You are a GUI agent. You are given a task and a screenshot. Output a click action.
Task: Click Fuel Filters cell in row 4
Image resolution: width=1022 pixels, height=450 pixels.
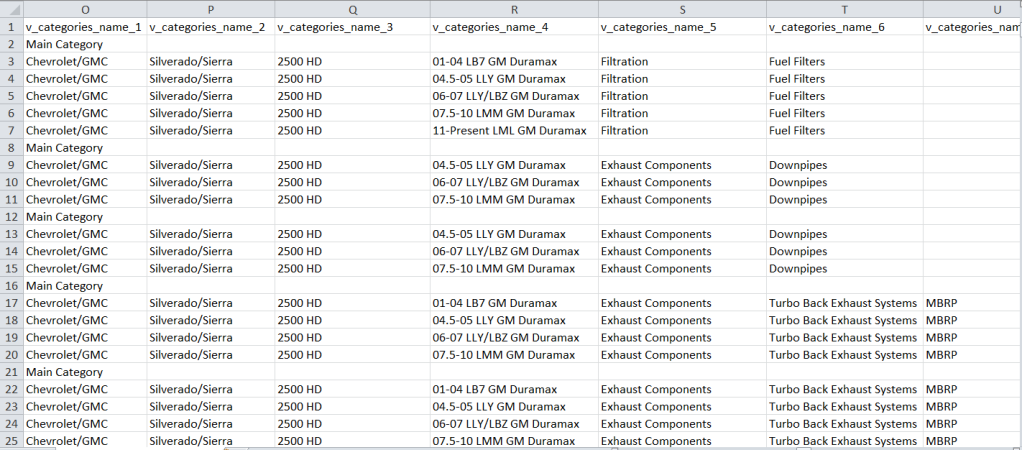click(x=845, y=79)
